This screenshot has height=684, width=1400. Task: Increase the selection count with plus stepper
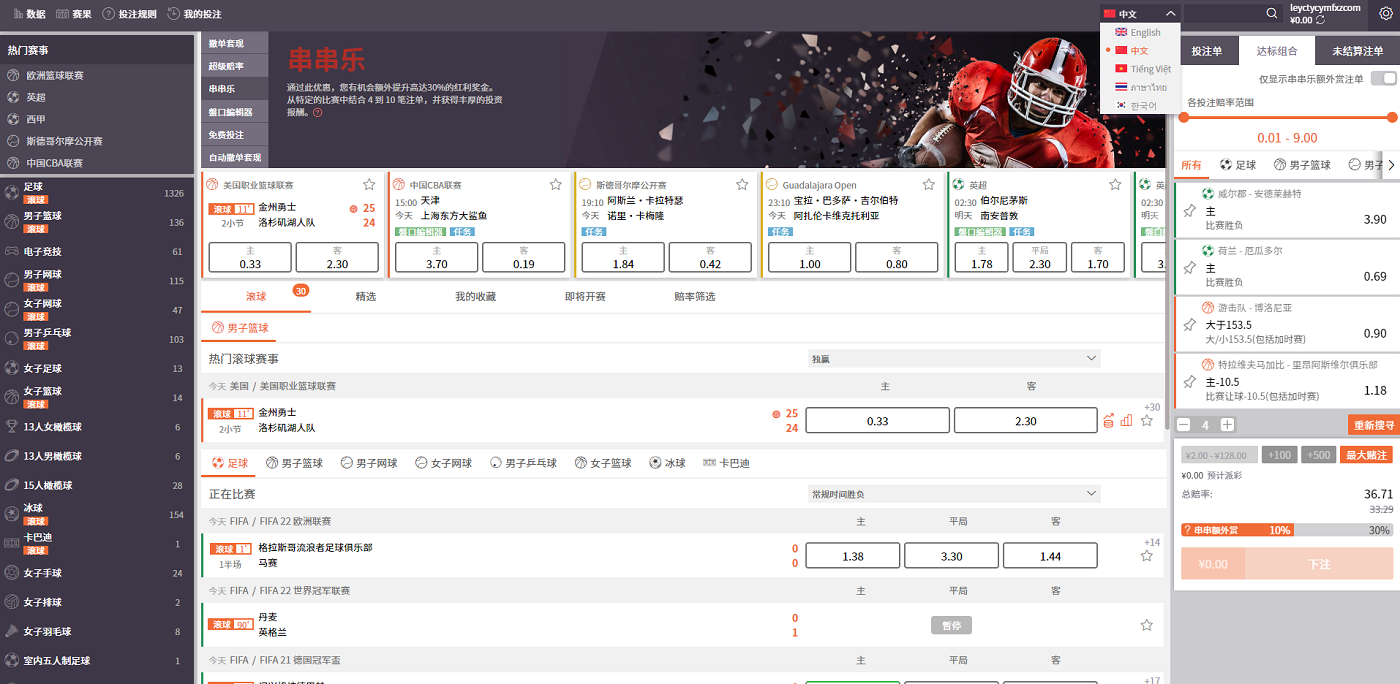click(1227, 425)
